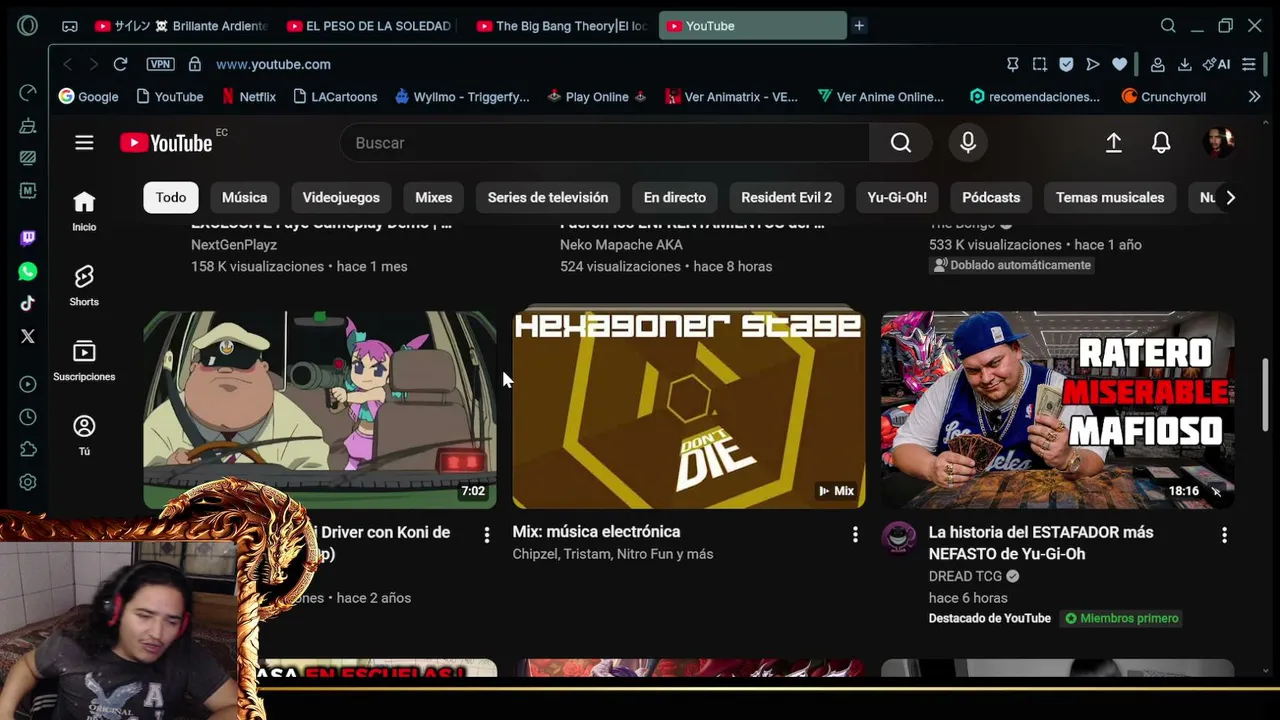
Task: Open the DREAD TCG channel link
Action: (x=965, y=576)
